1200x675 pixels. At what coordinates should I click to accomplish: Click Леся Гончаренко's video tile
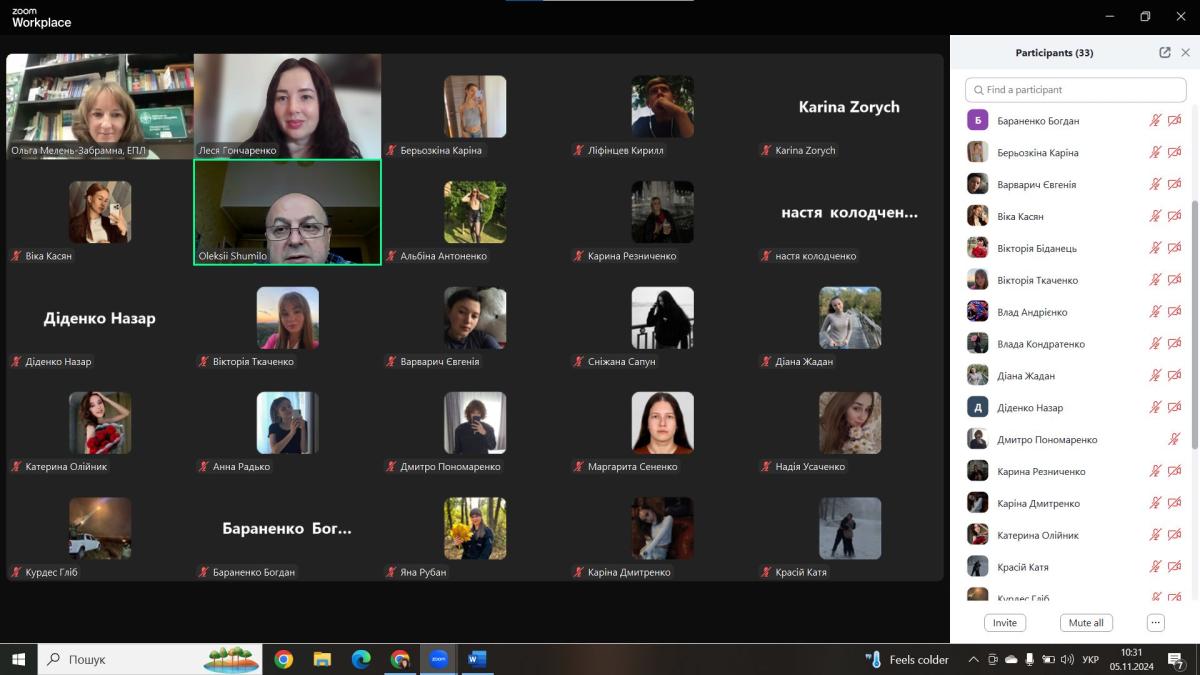click(287, 106)
